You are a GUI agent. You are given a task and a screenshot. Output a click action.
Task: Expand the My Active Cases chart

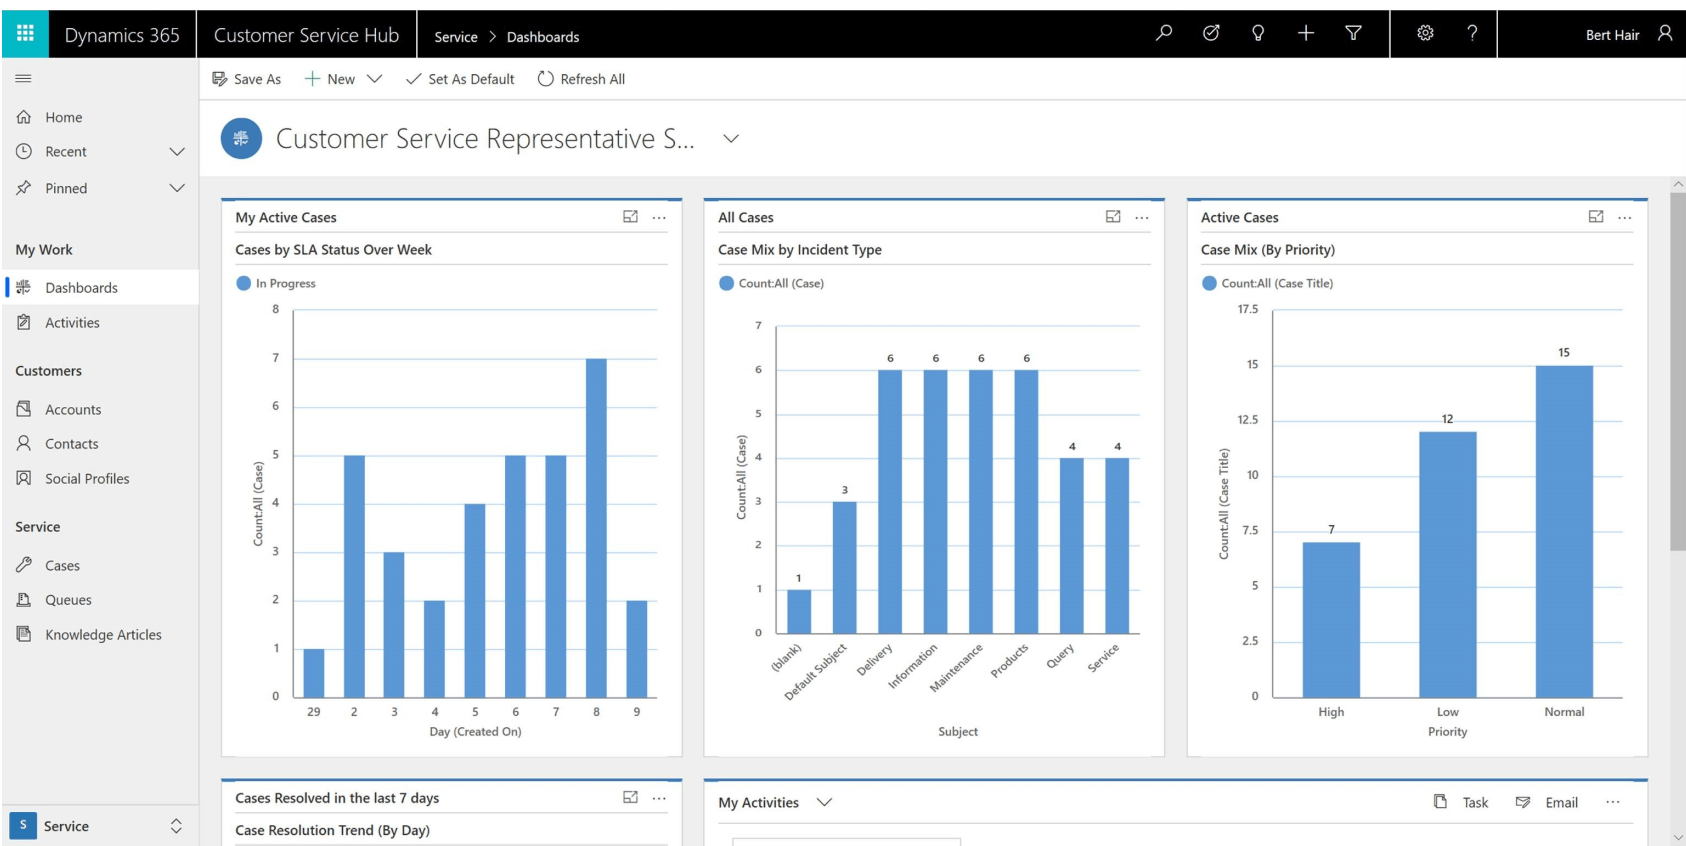[630, 216]
